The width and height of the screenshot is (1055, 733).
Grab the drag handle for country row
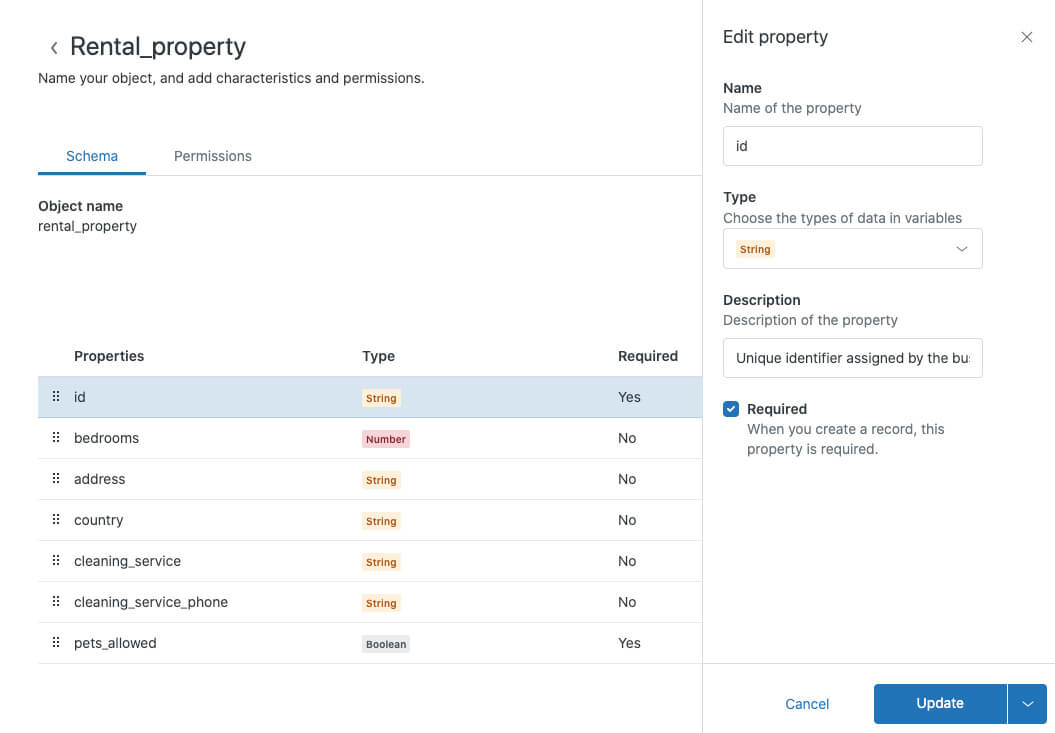pos(56,520)
